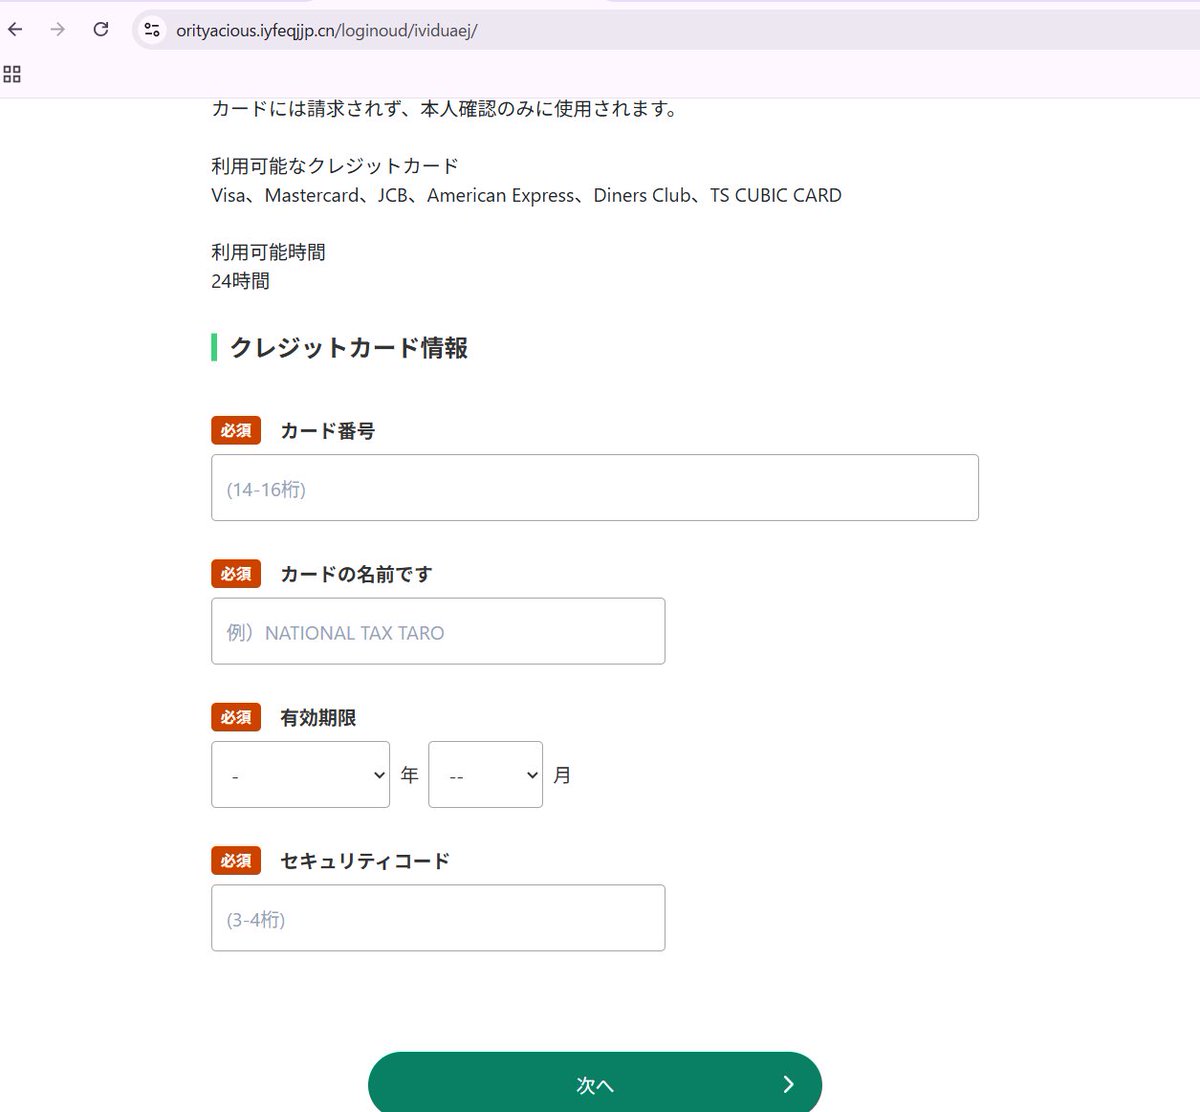Open the 月 month selection dropdown
1200x1112 pixels.
click(x=485, y=774)
